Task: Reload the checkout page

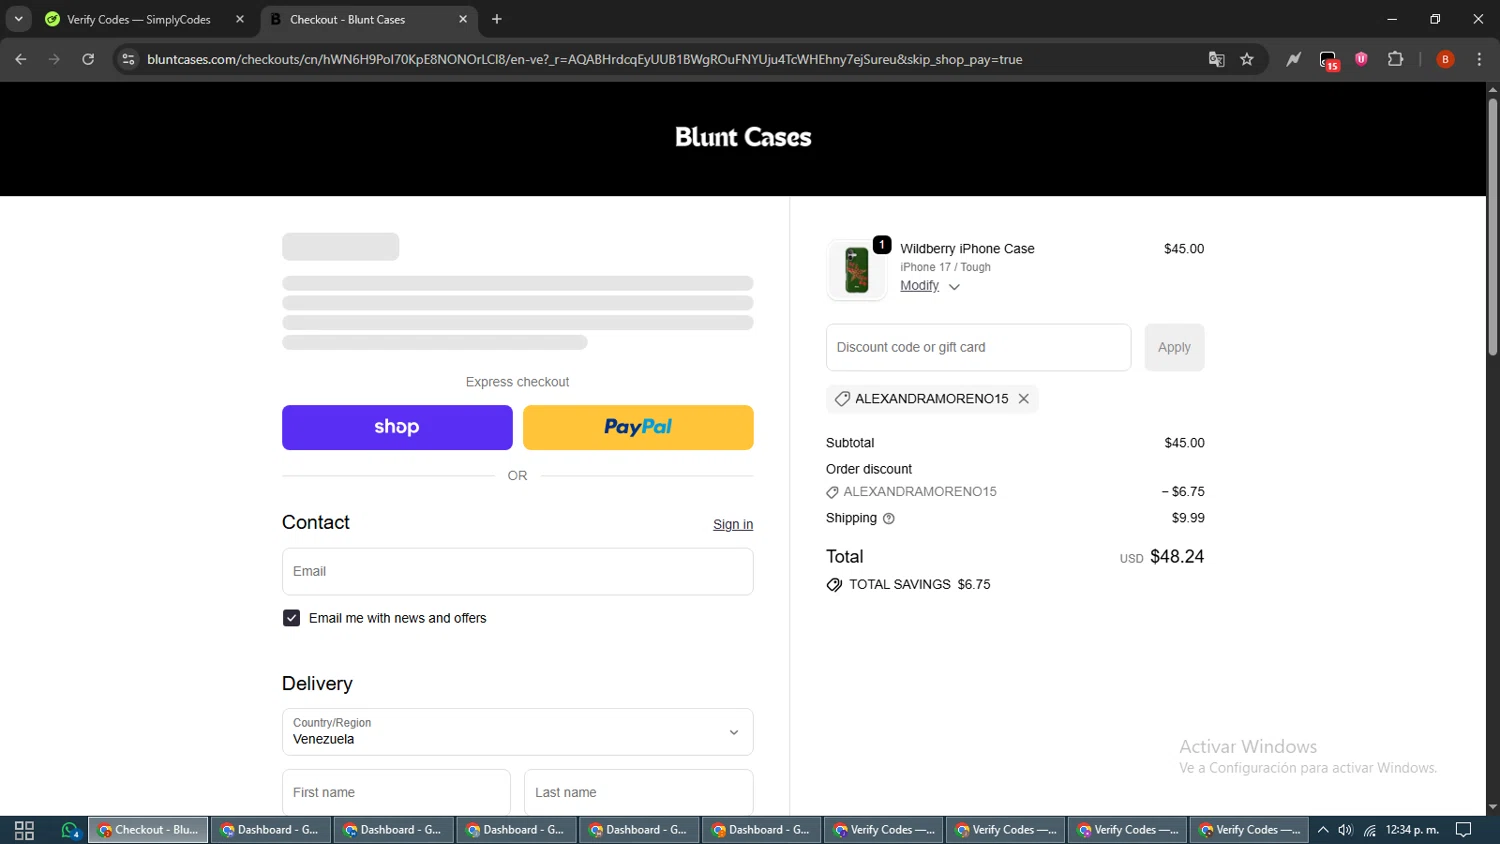Action: [88, 59]
